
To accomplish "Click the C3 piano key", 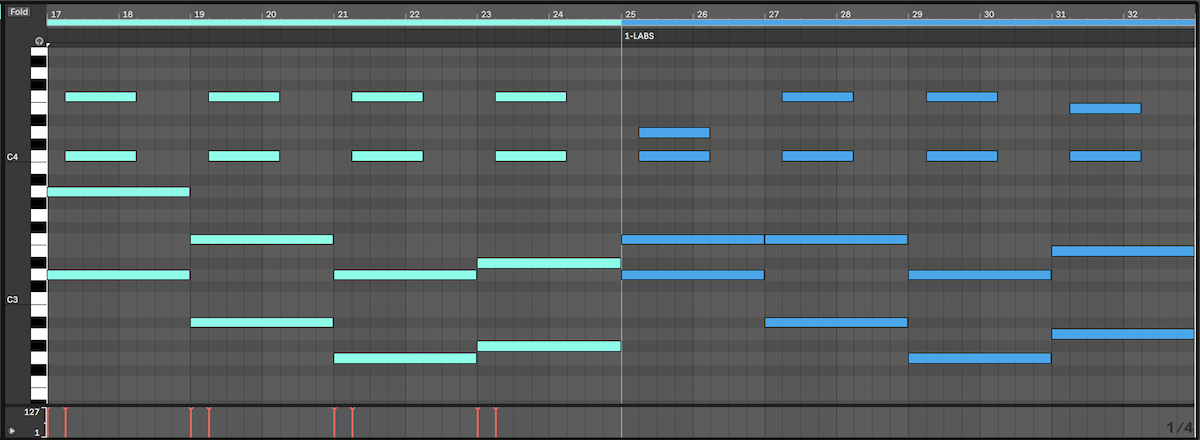I will [x=38, y=299].
